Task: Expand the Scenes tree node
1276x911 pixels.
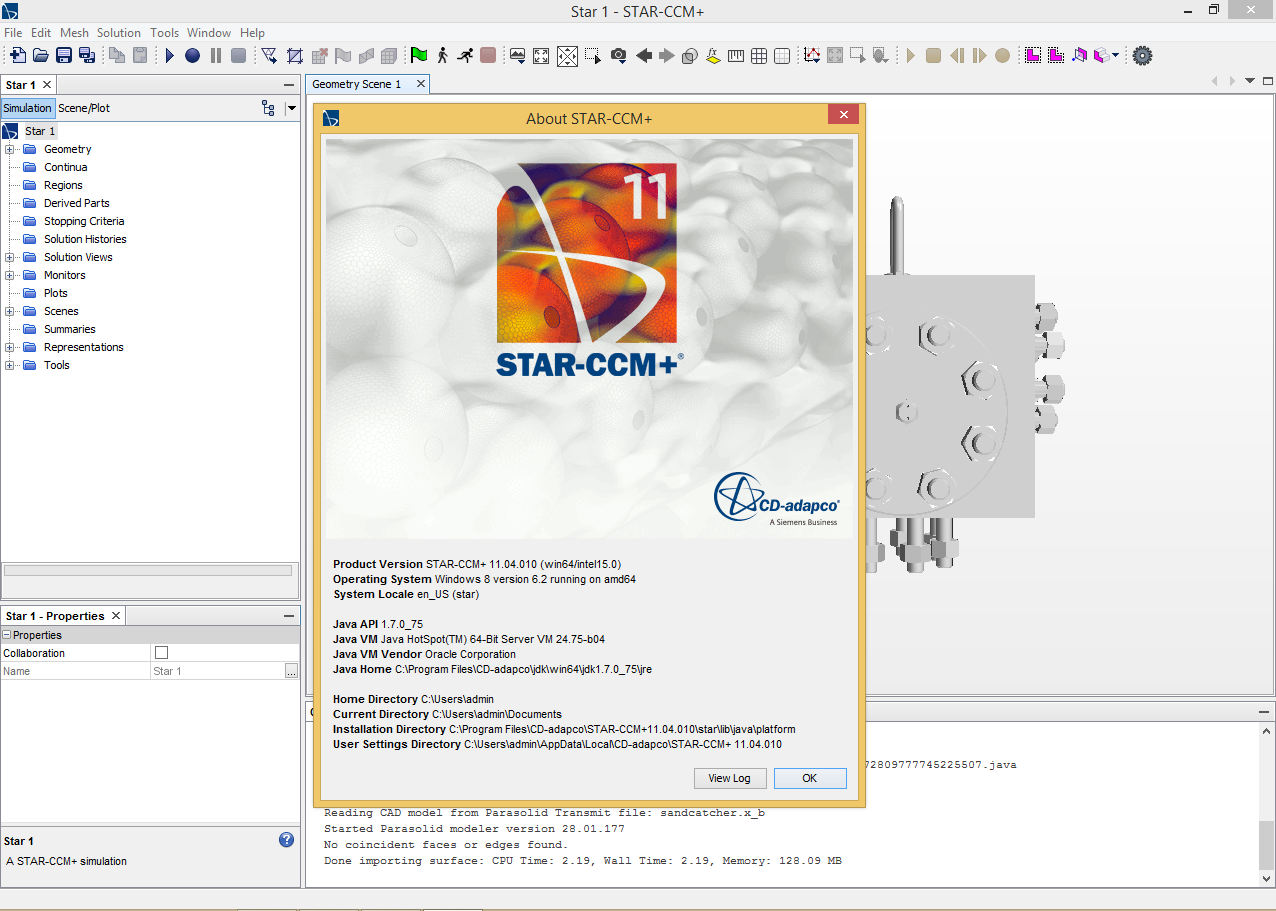Action: [x=10, y=311]
